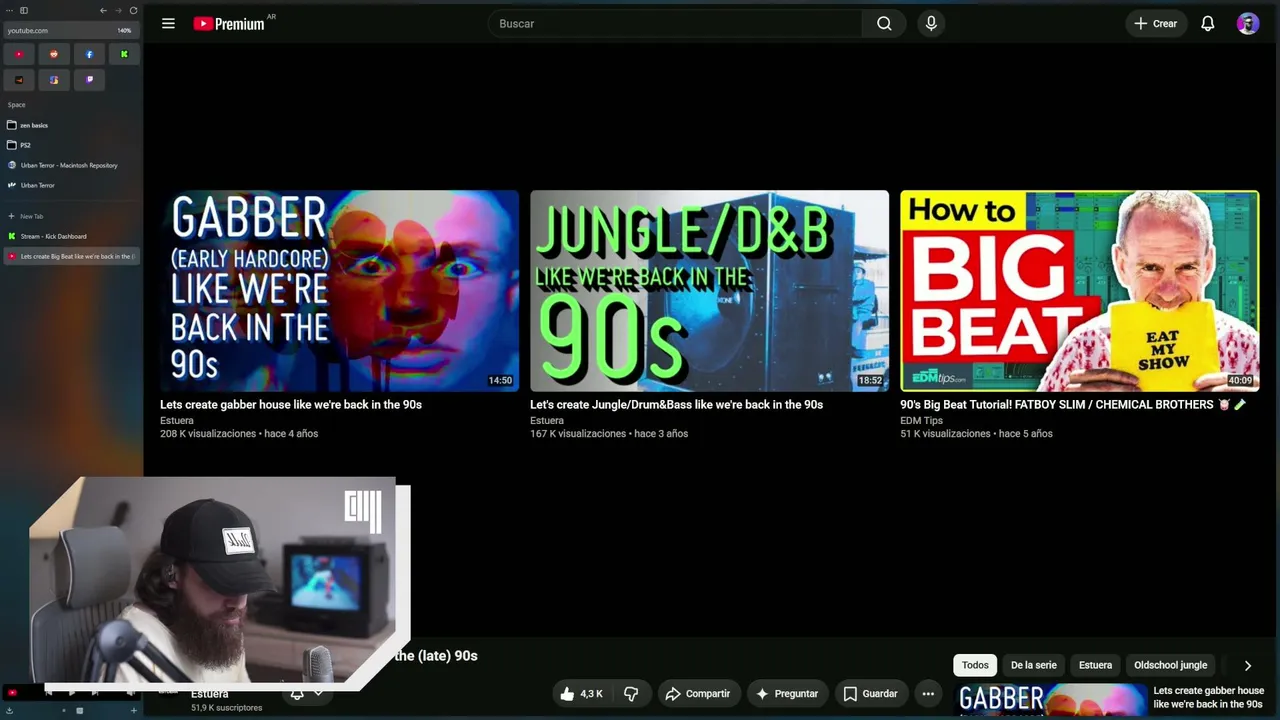
Task: Open the pinned colorful S tab icon
Action: [x=54, y=79]
